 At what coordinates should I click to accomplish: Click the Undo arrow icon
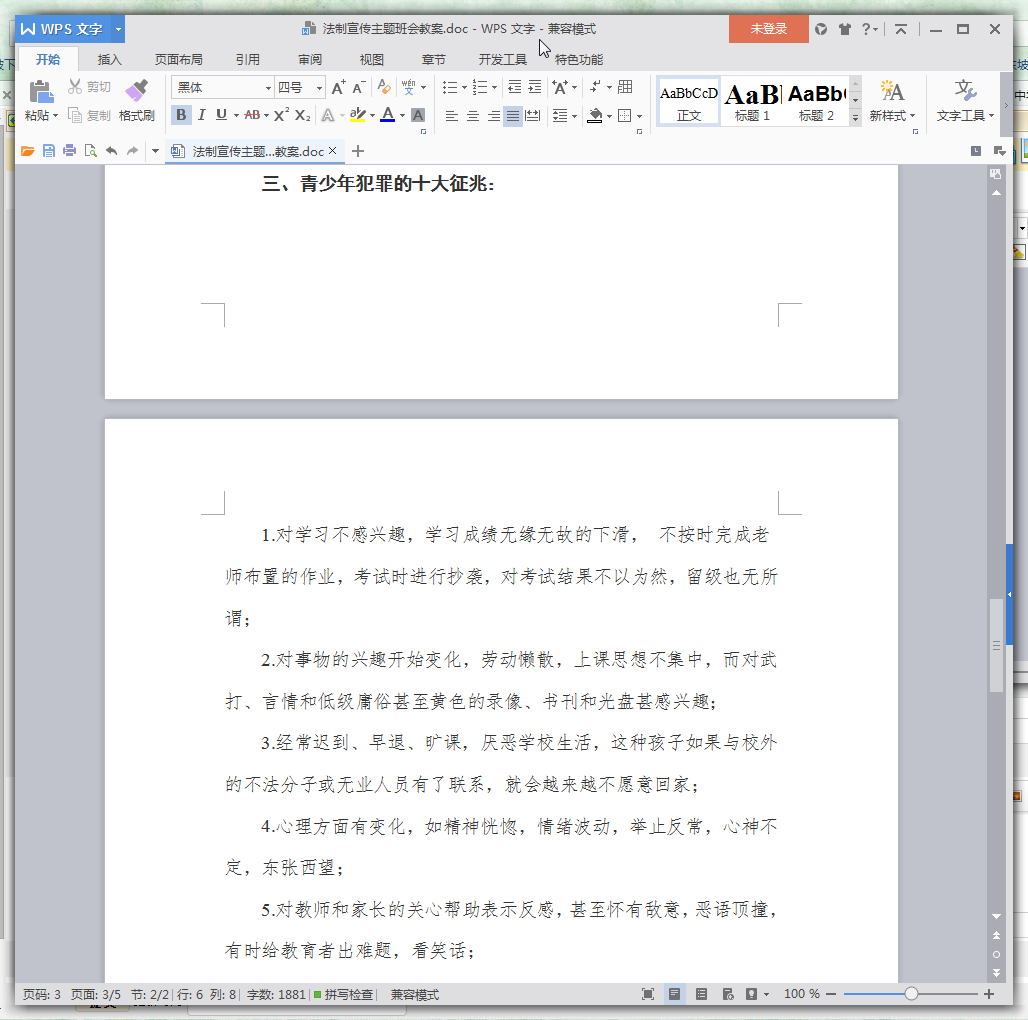111,151
